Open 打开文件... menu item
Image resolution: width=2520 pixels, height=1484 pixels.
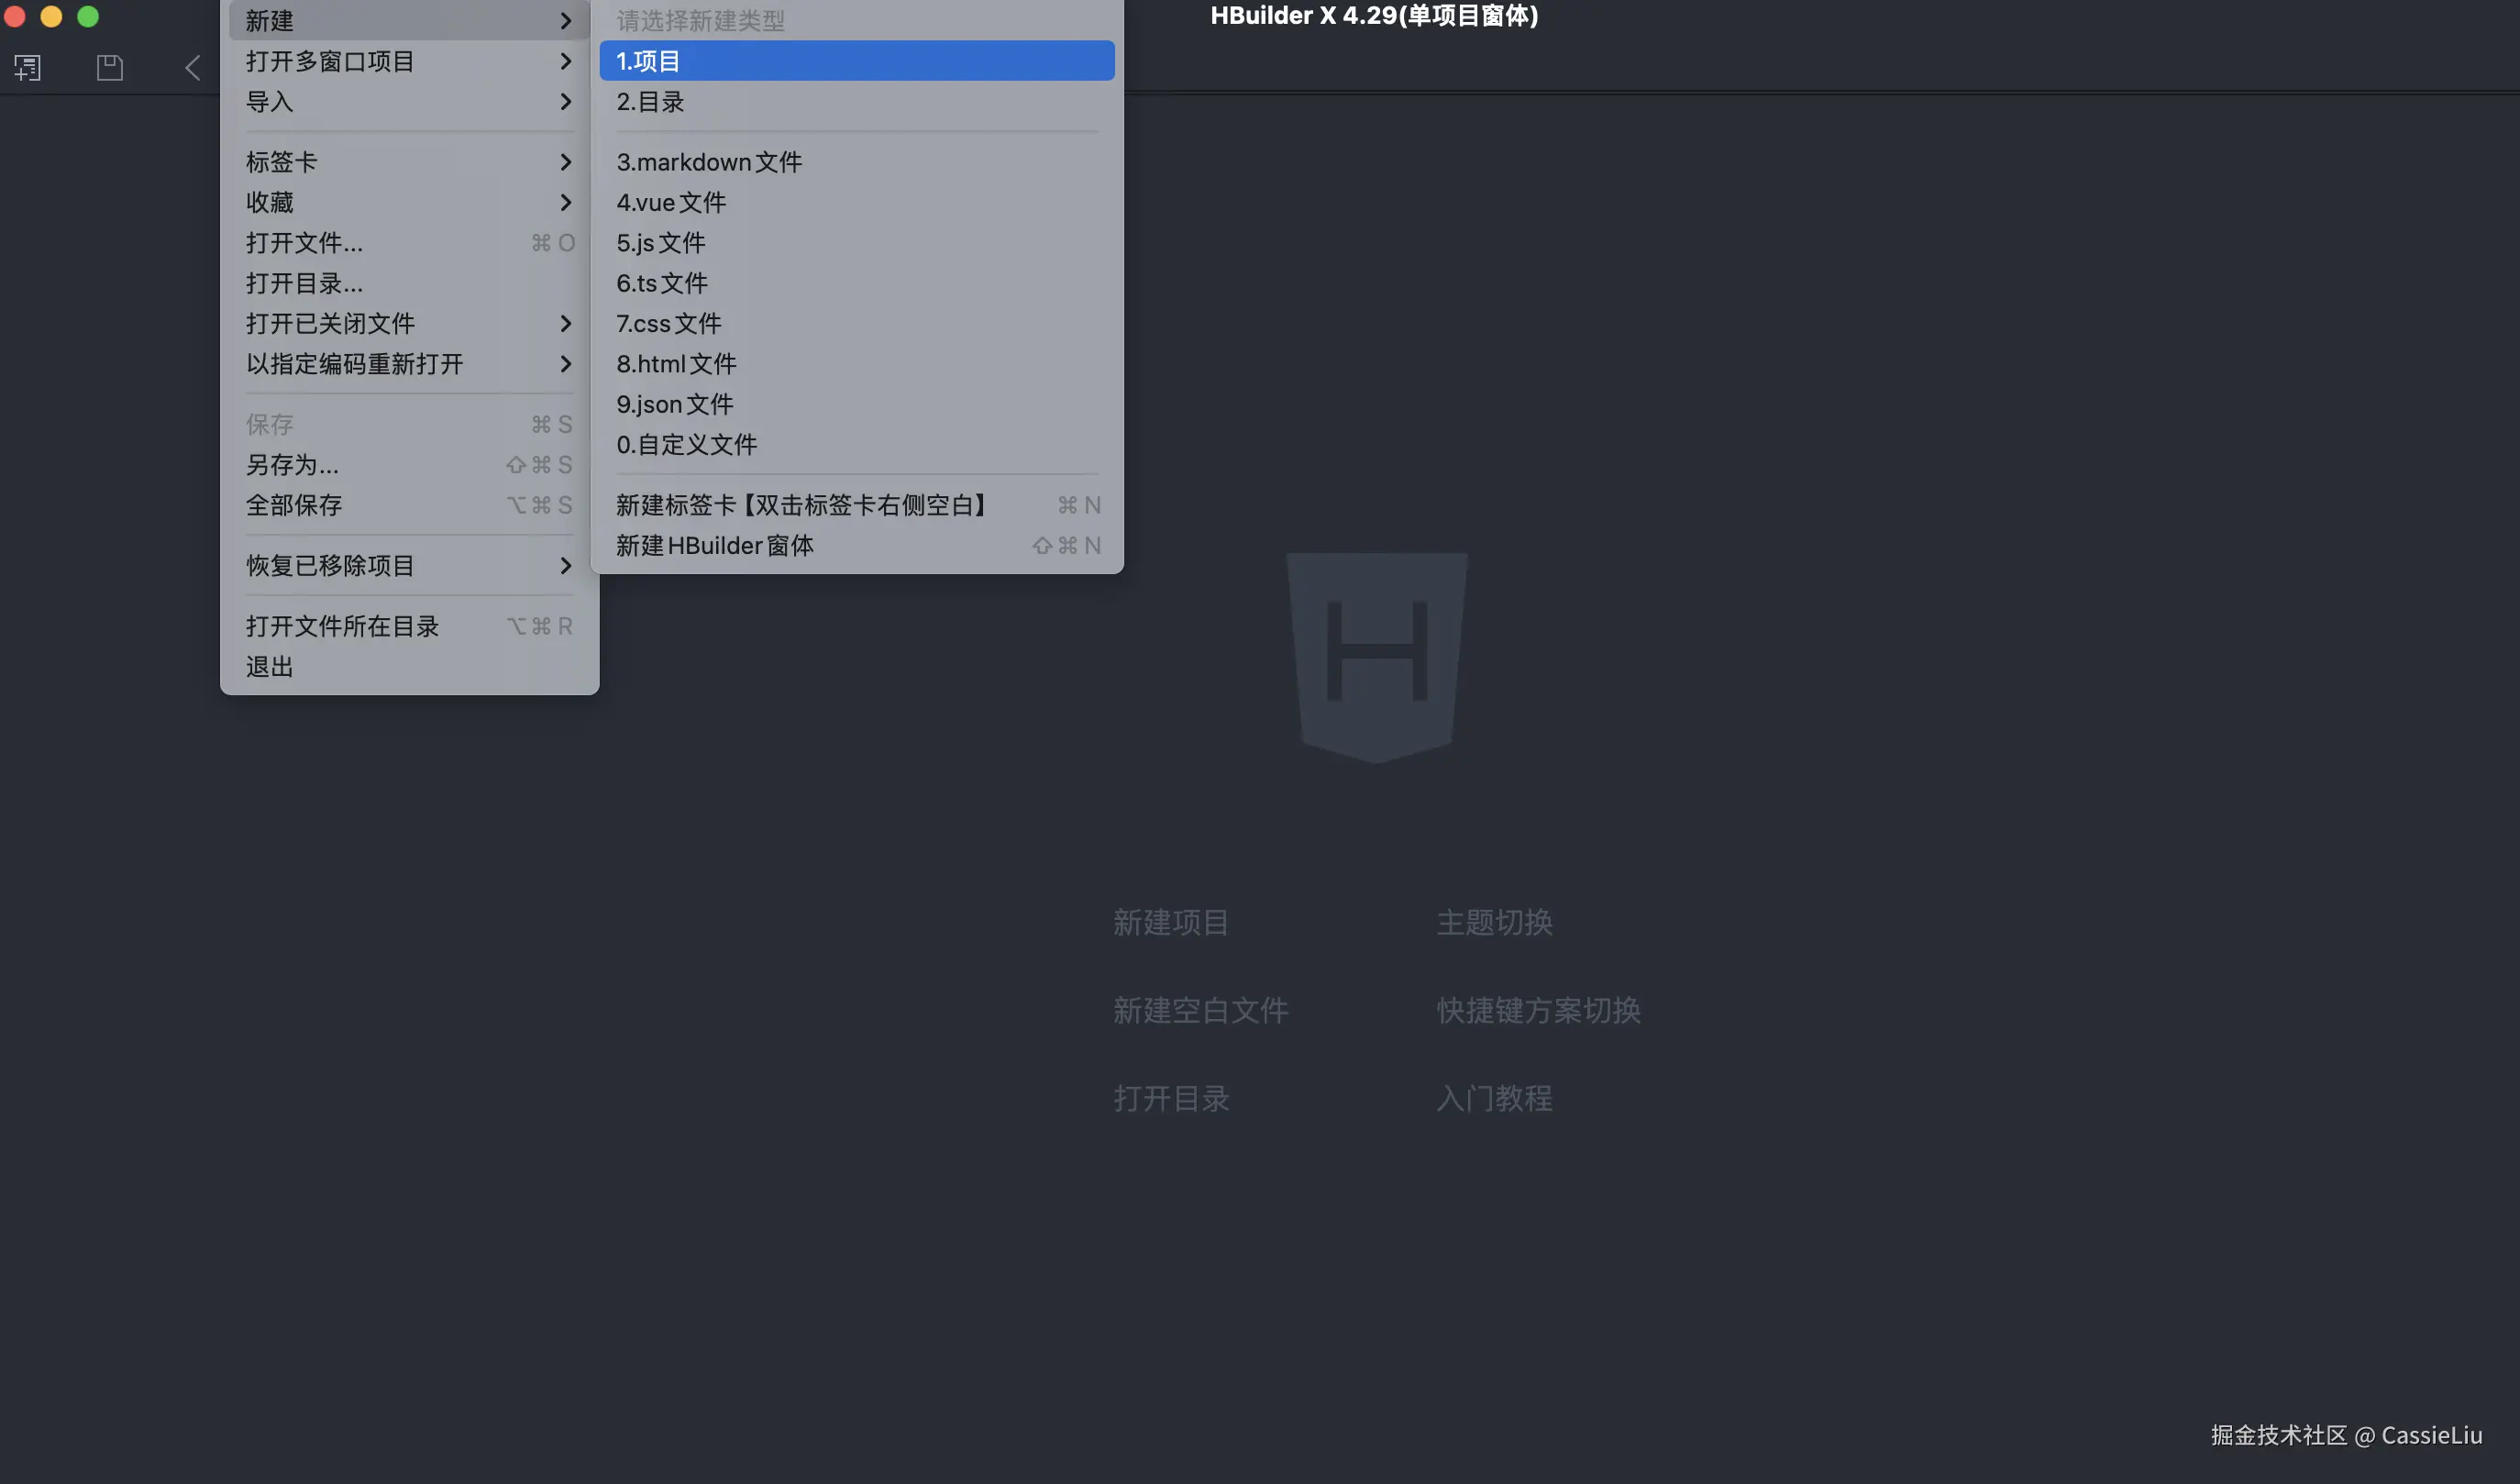[x=305, y=243]
